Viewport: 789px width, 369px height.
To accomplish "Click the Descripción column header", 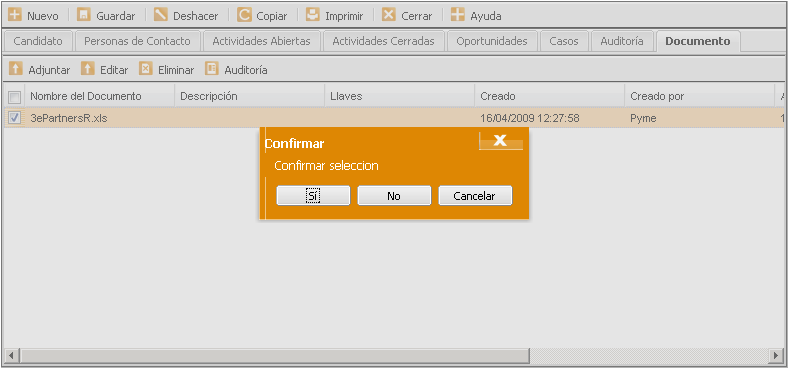I will 250,96.
